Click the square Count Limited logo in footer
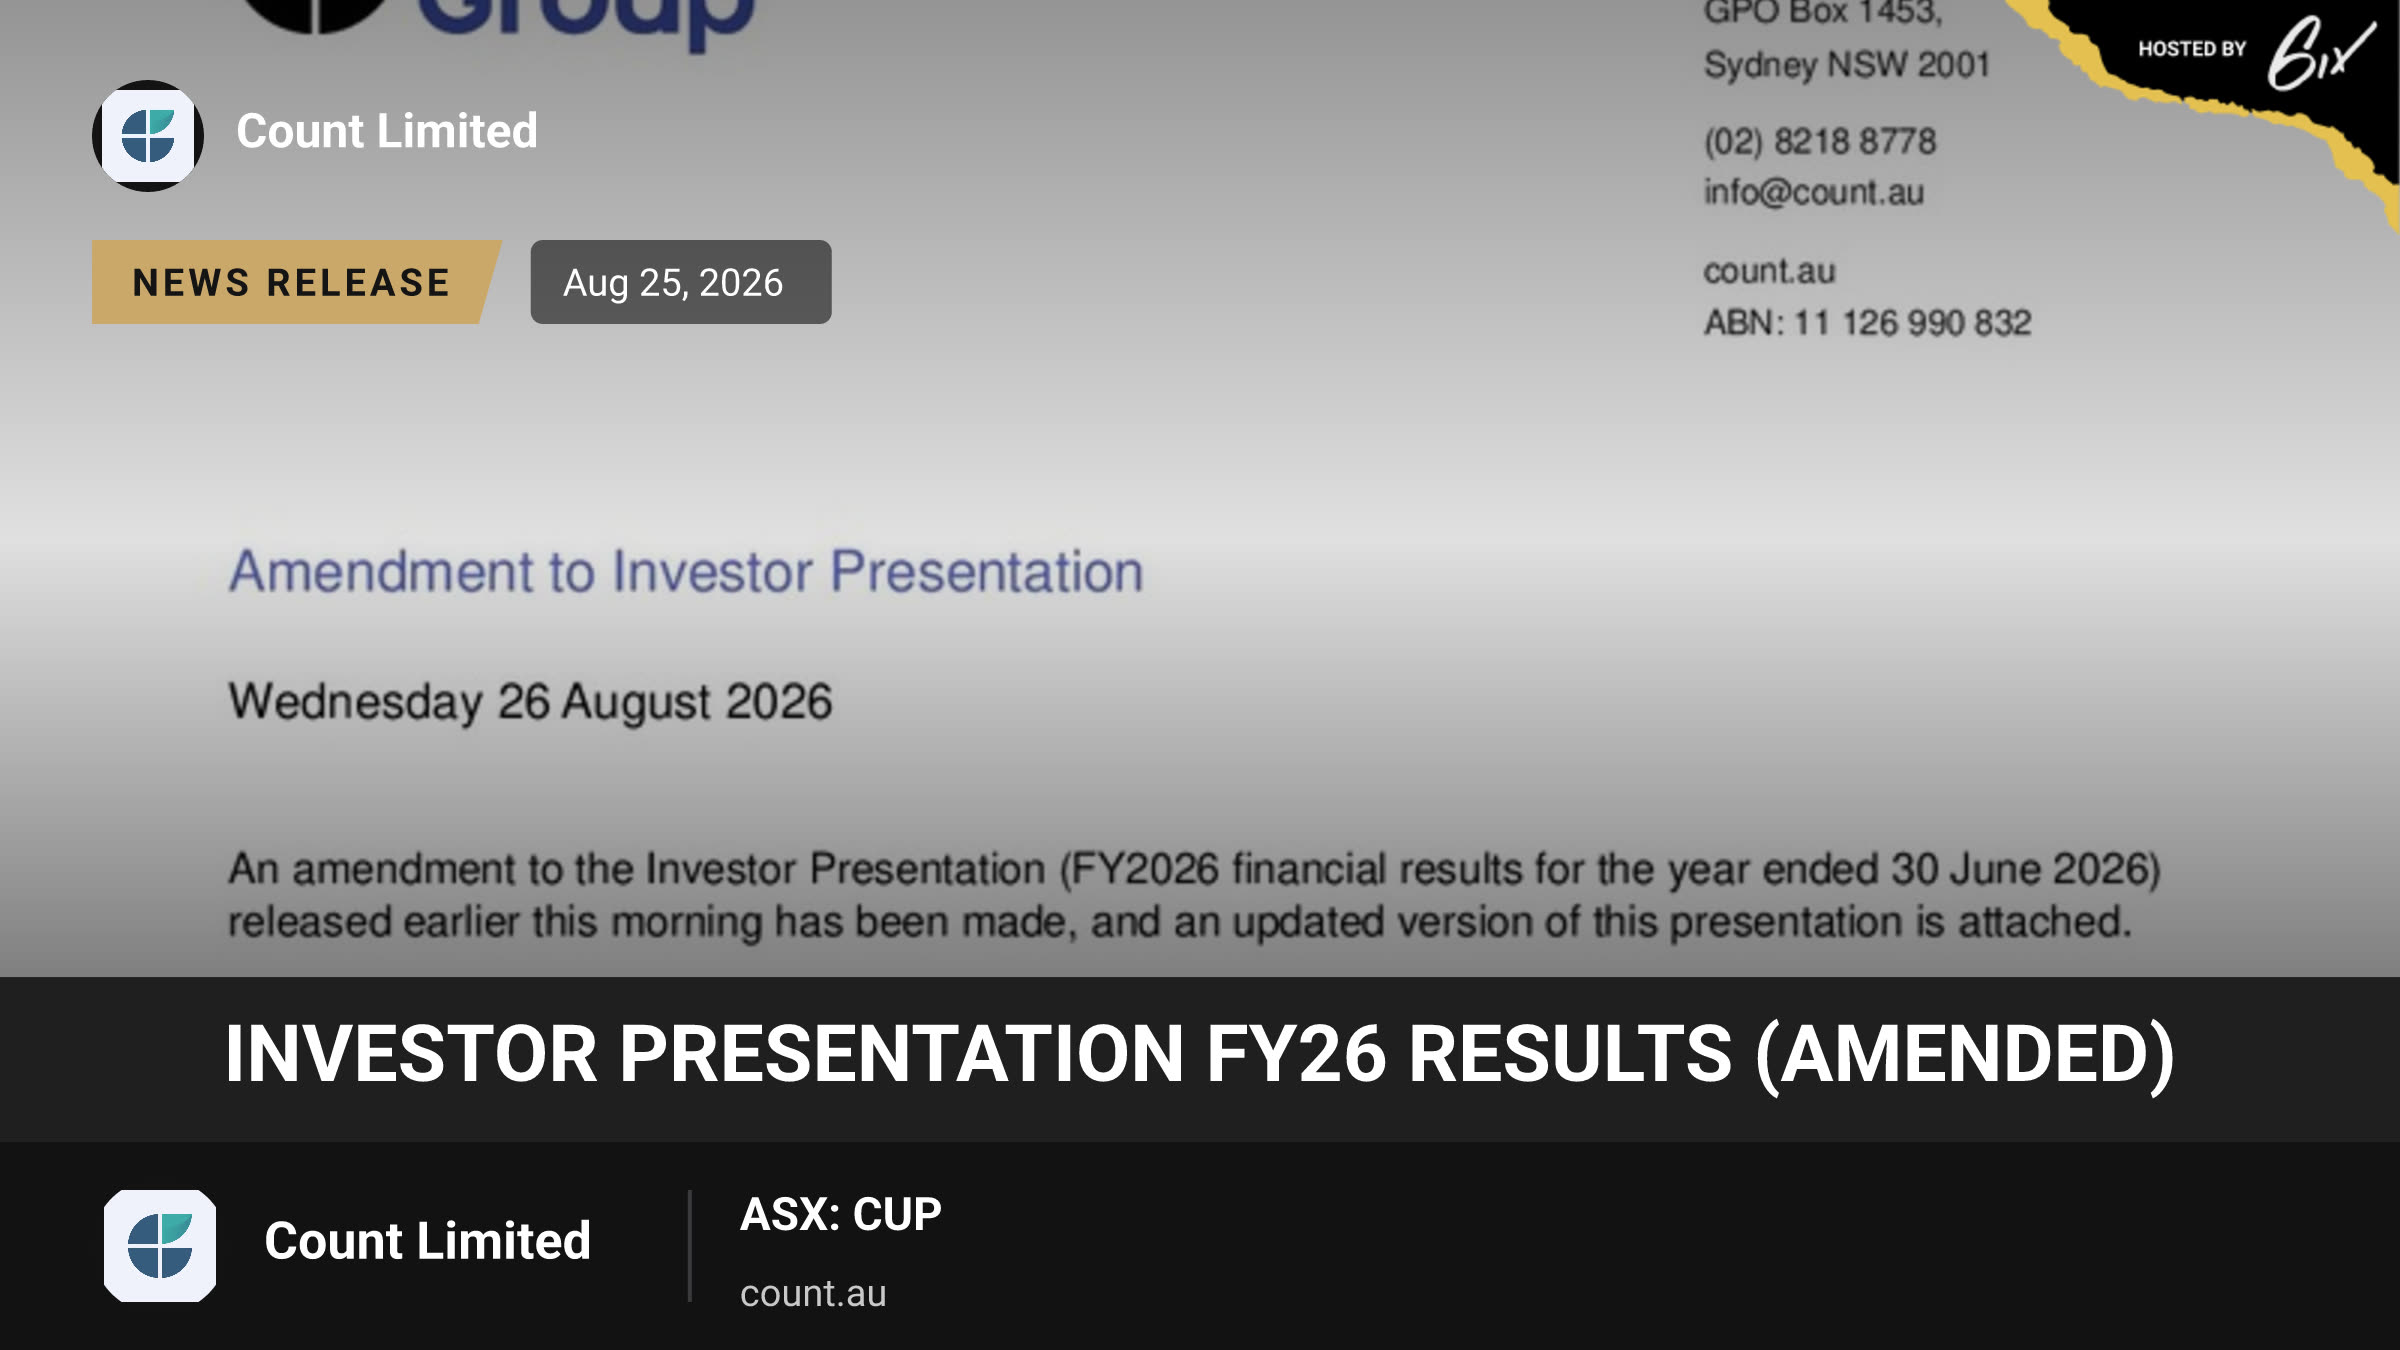The width and height of the screenshot is (2400, 1350). point(160,1246)
